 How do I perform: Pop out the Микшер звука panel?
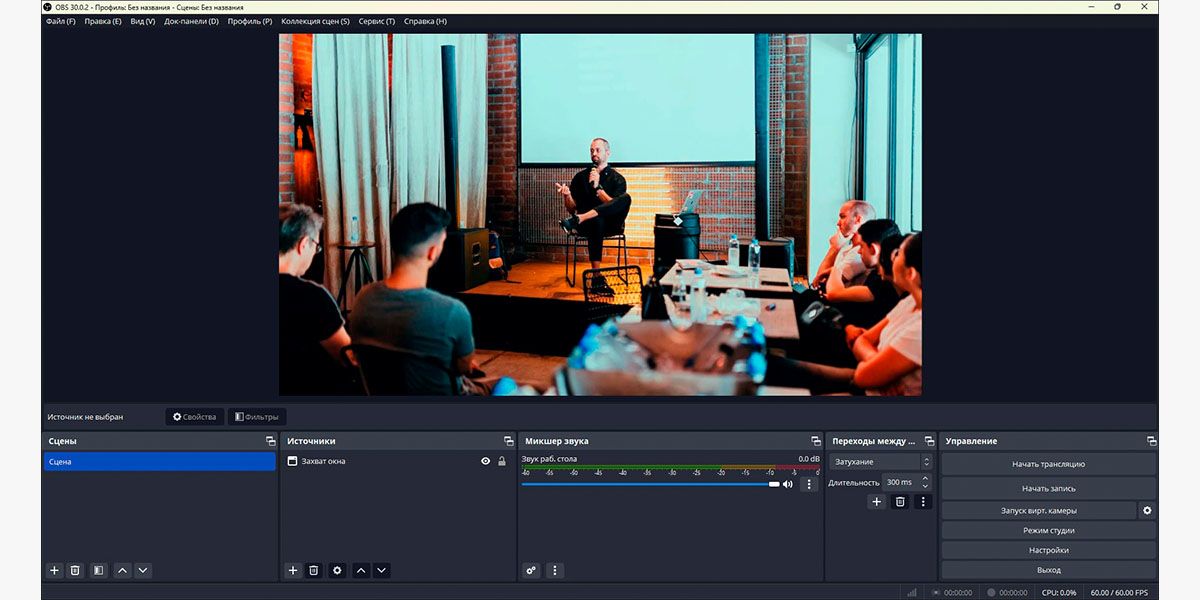coord(815,440)
